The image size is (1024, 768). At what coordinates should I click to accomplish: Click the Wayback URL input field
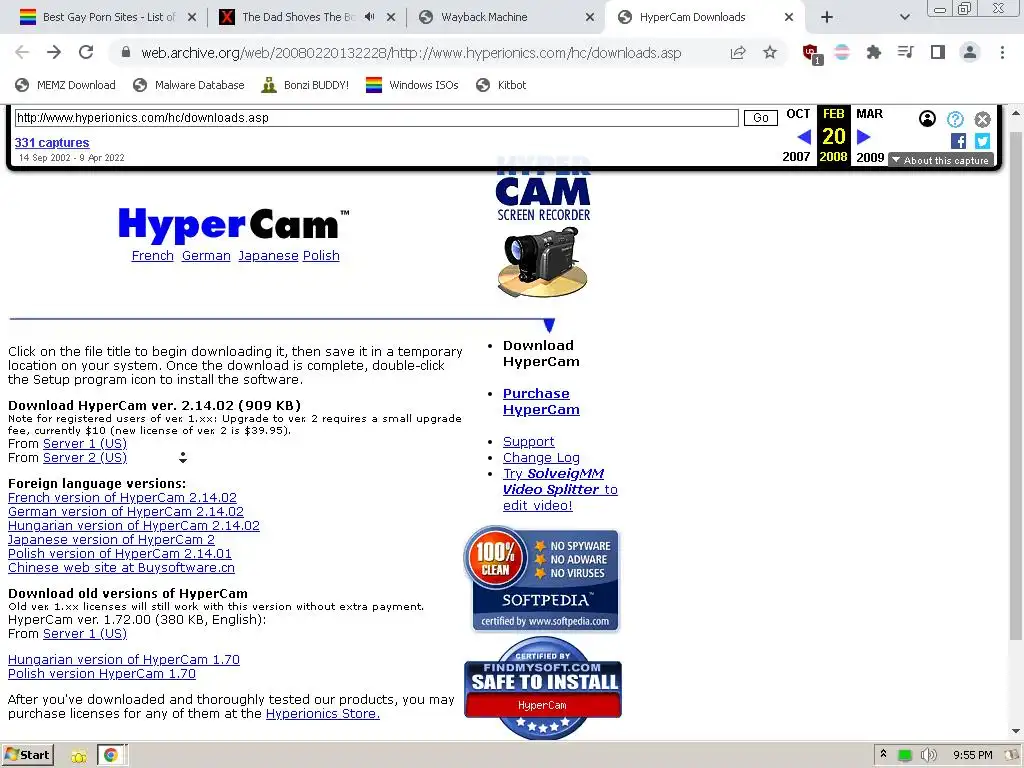pyautogui.click(x=376, y=118)
